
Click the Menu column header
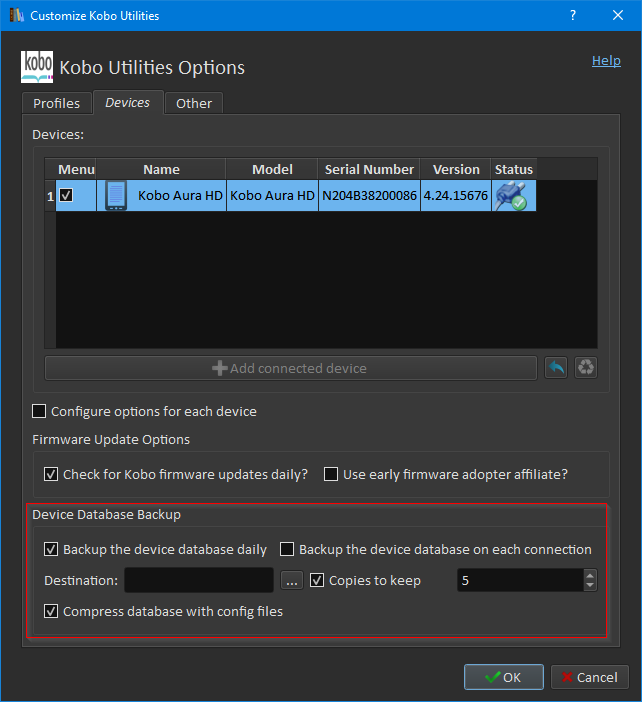coord(76,169)
